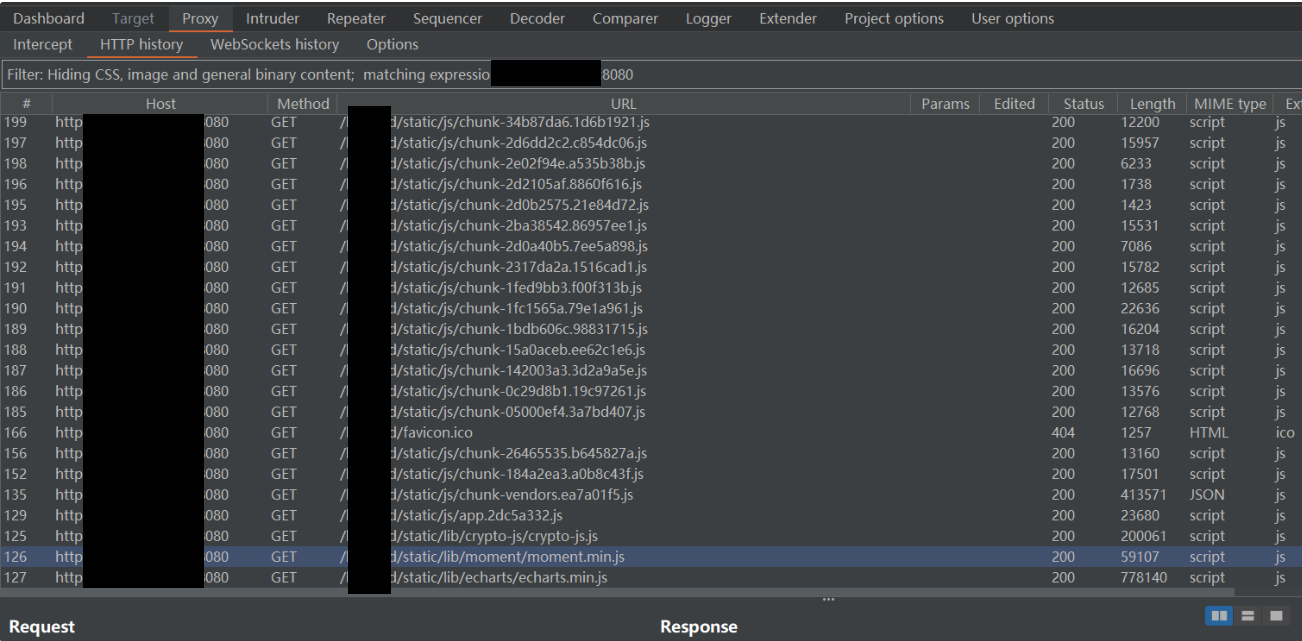Click the Request panel heading
The height and width of the screenshot is (641, 1302).
[42, 627]
